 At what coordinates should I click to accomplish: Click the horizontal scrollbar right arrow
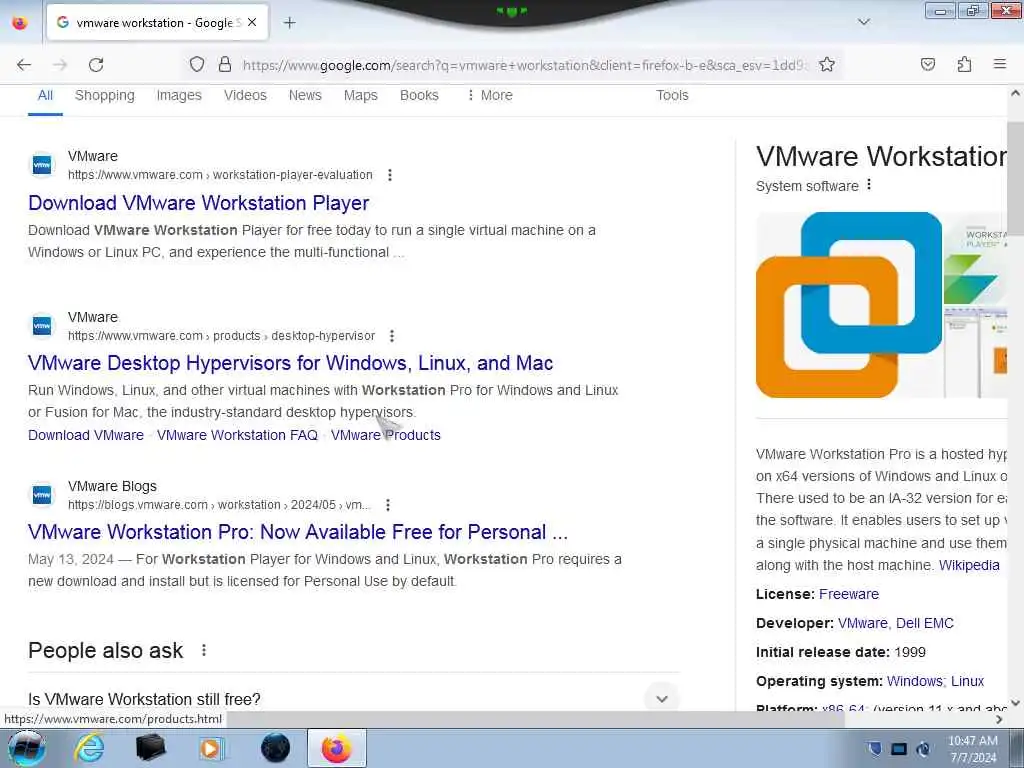point(999,719)
